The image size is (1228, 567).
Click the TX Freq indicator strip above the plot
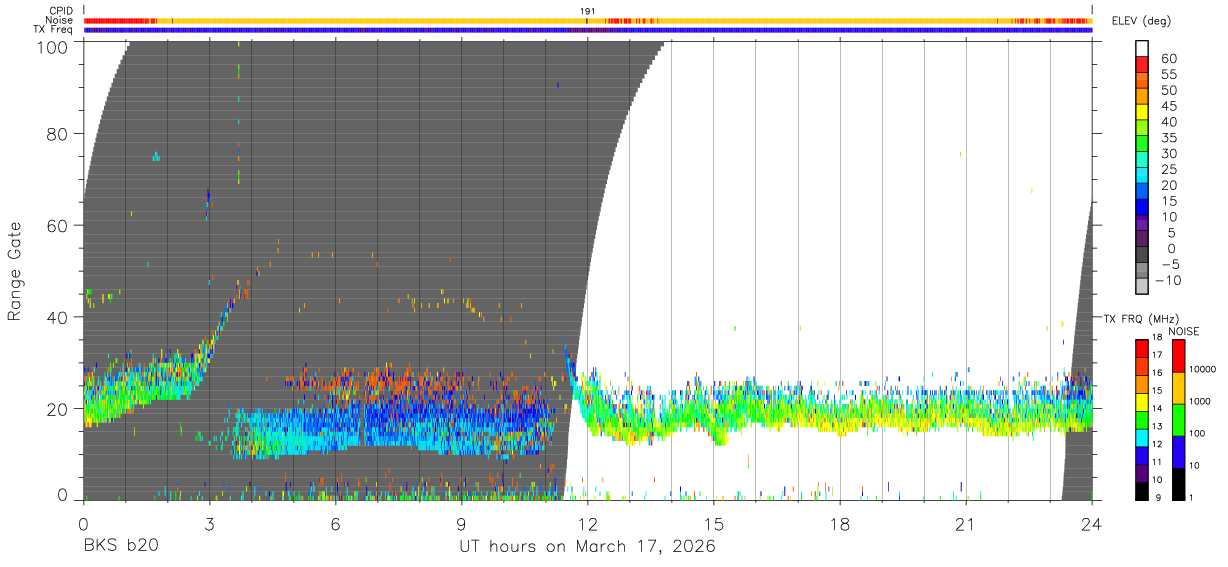[588, 29]
